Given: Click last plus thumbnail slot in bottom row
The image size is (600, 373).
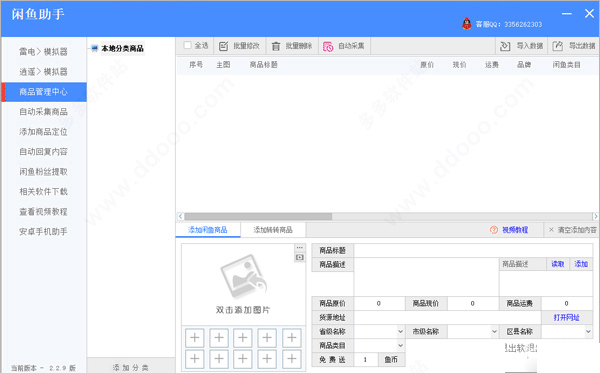Looking at the screenshot, I should click(x=292, y=358).
